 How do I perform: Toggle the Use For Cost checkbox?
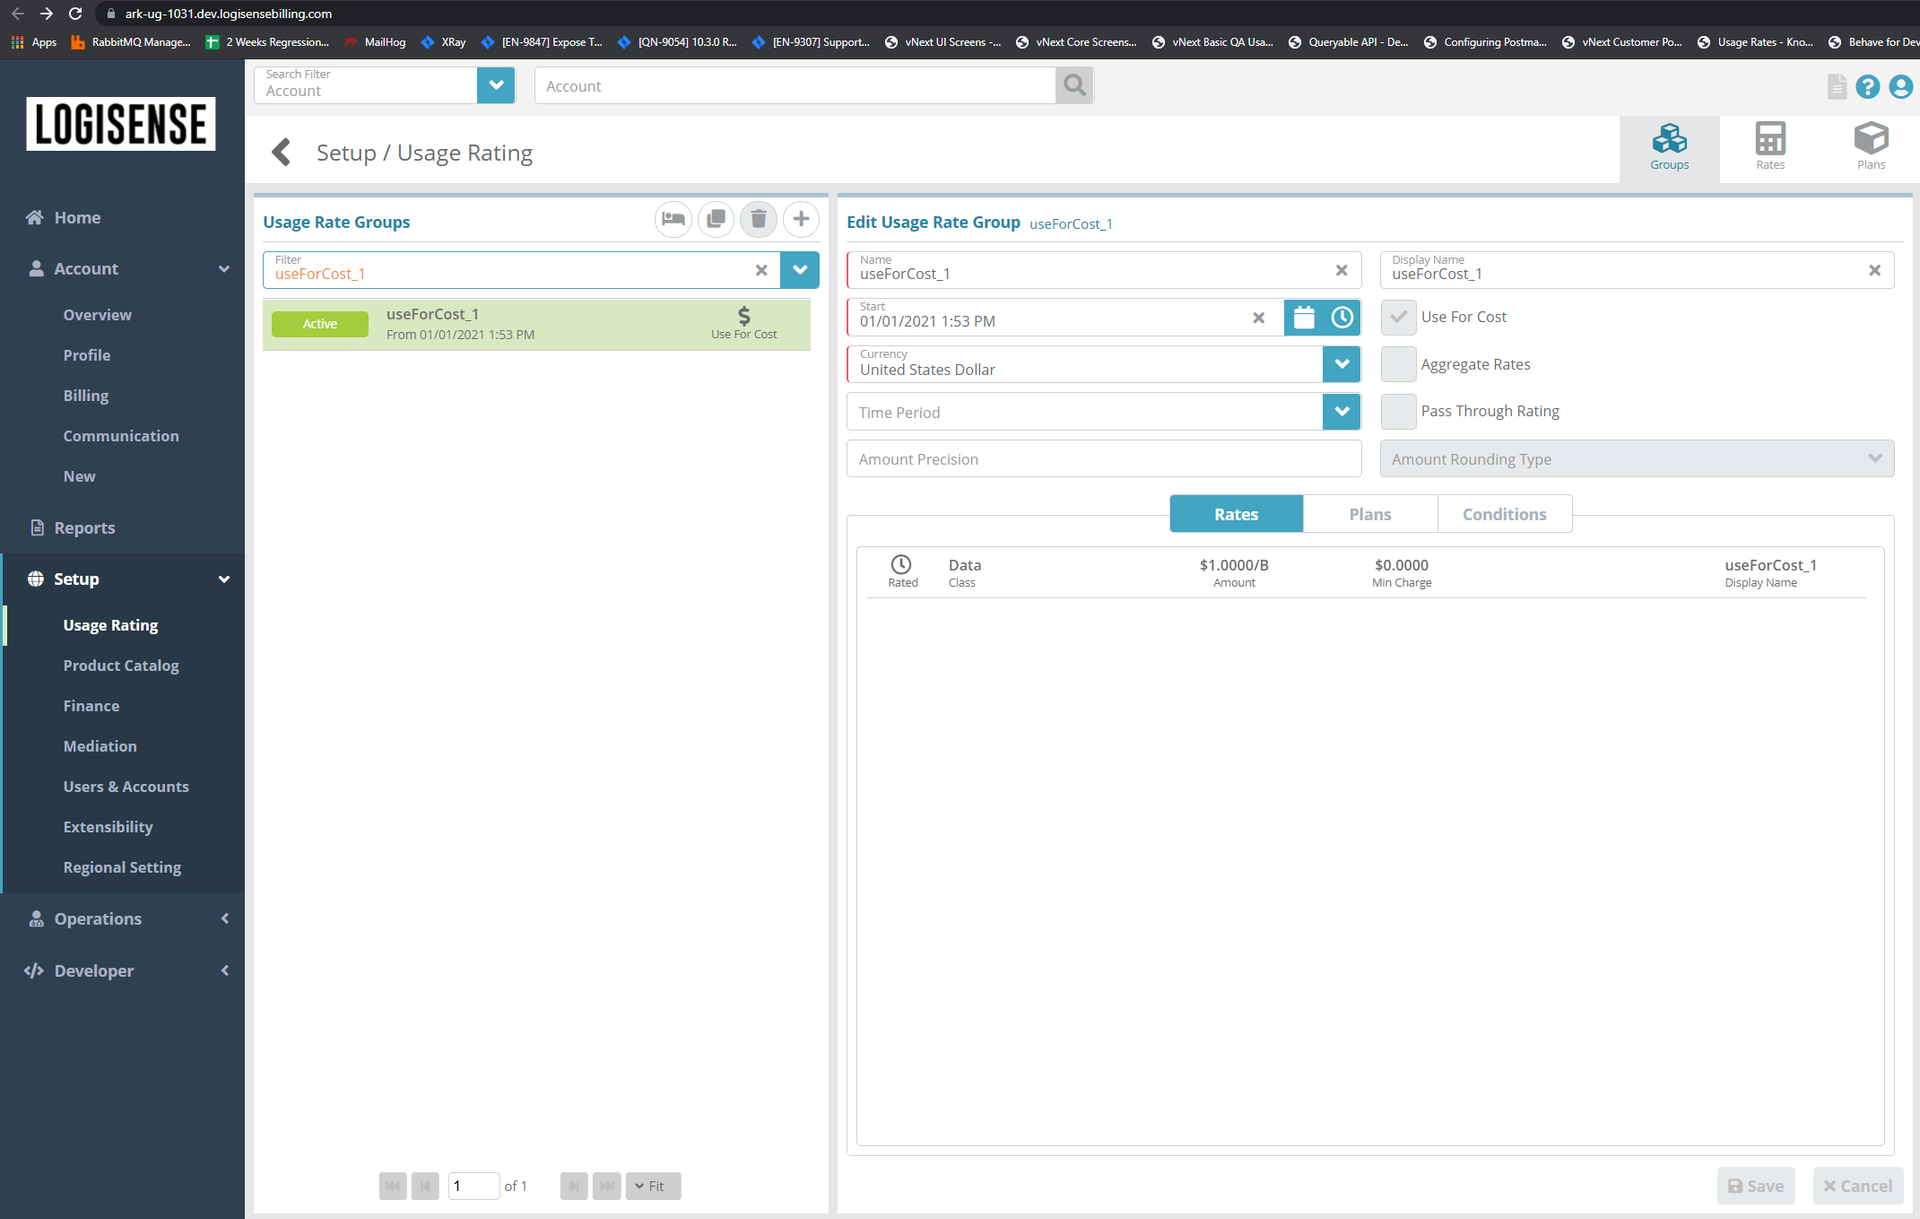(x=1398, y=317)
